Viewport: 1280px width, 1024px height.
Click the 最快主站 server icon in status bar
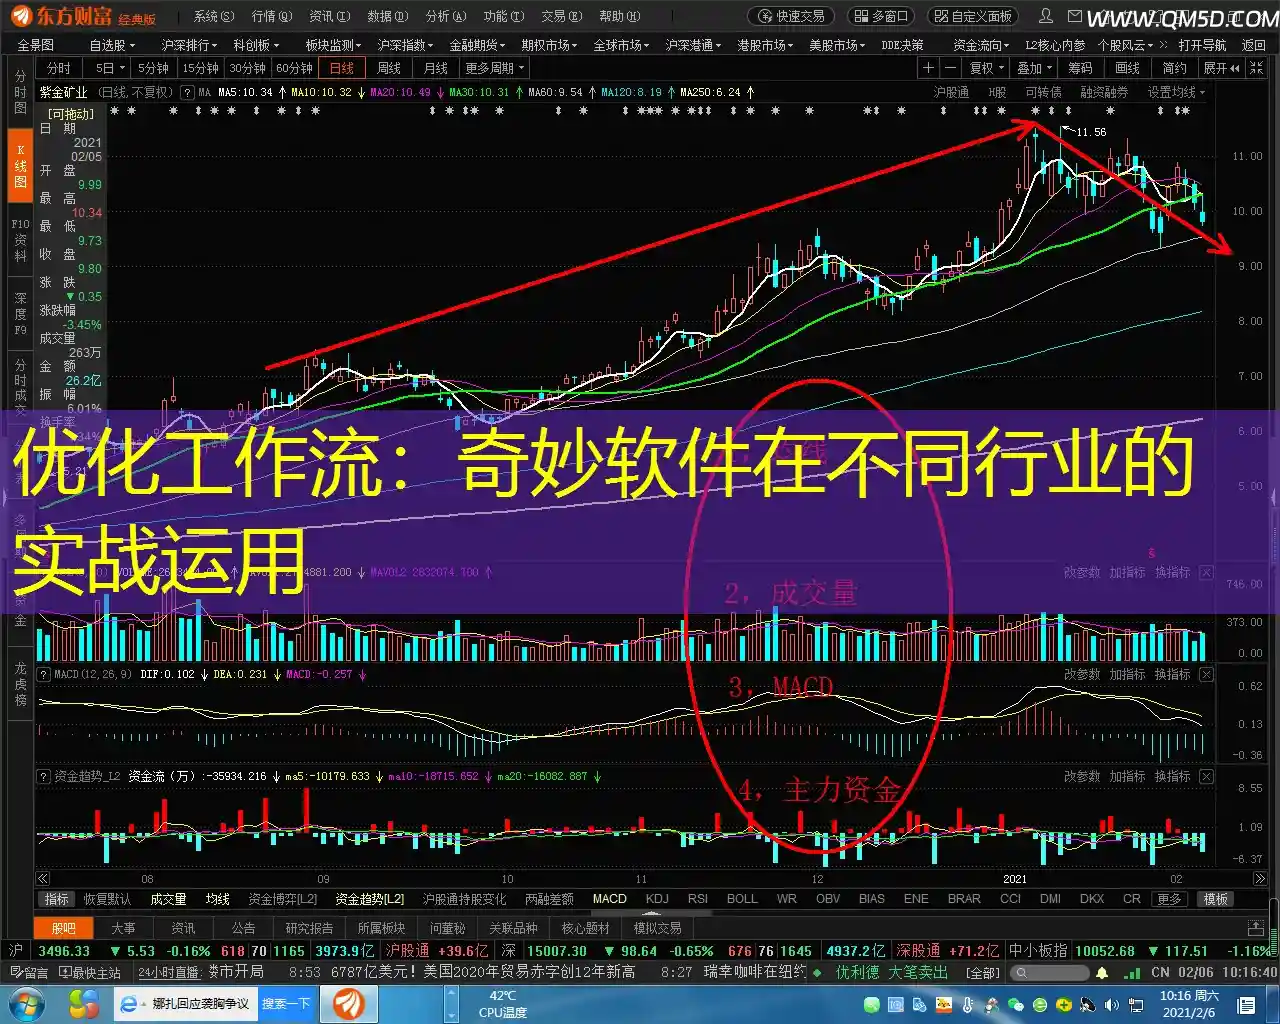click(x=90, y=972)
